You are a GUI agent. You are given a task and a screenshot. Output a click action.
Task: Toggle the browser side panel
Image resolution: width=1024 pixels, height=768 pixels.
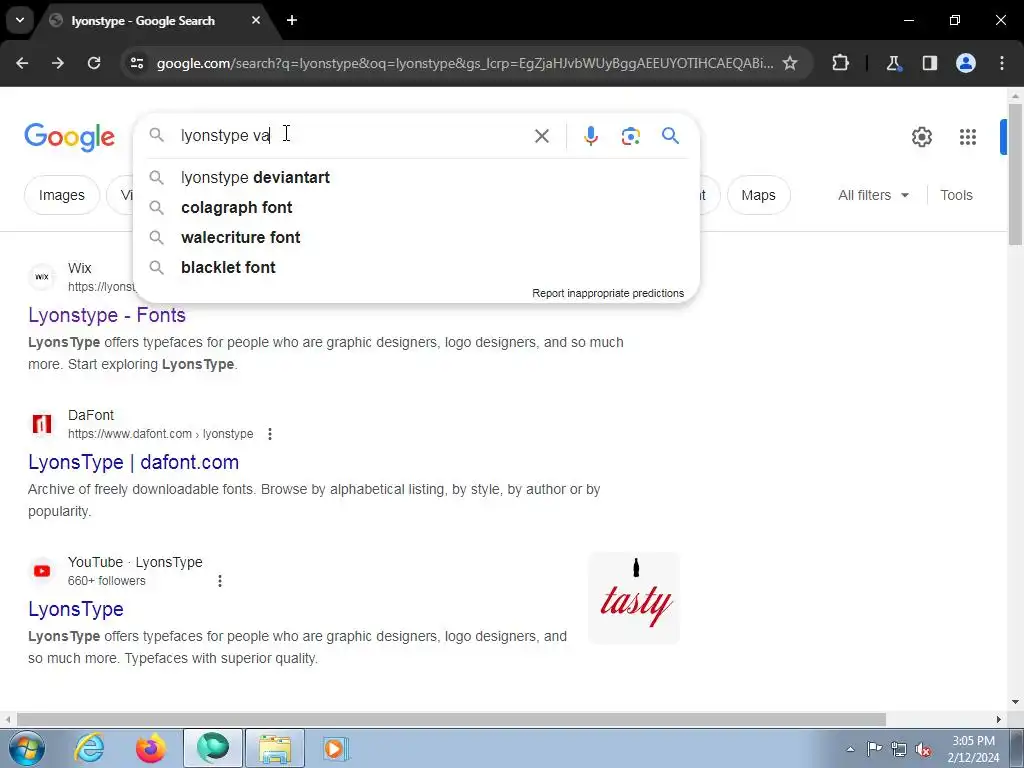click(x=929, y=63)
